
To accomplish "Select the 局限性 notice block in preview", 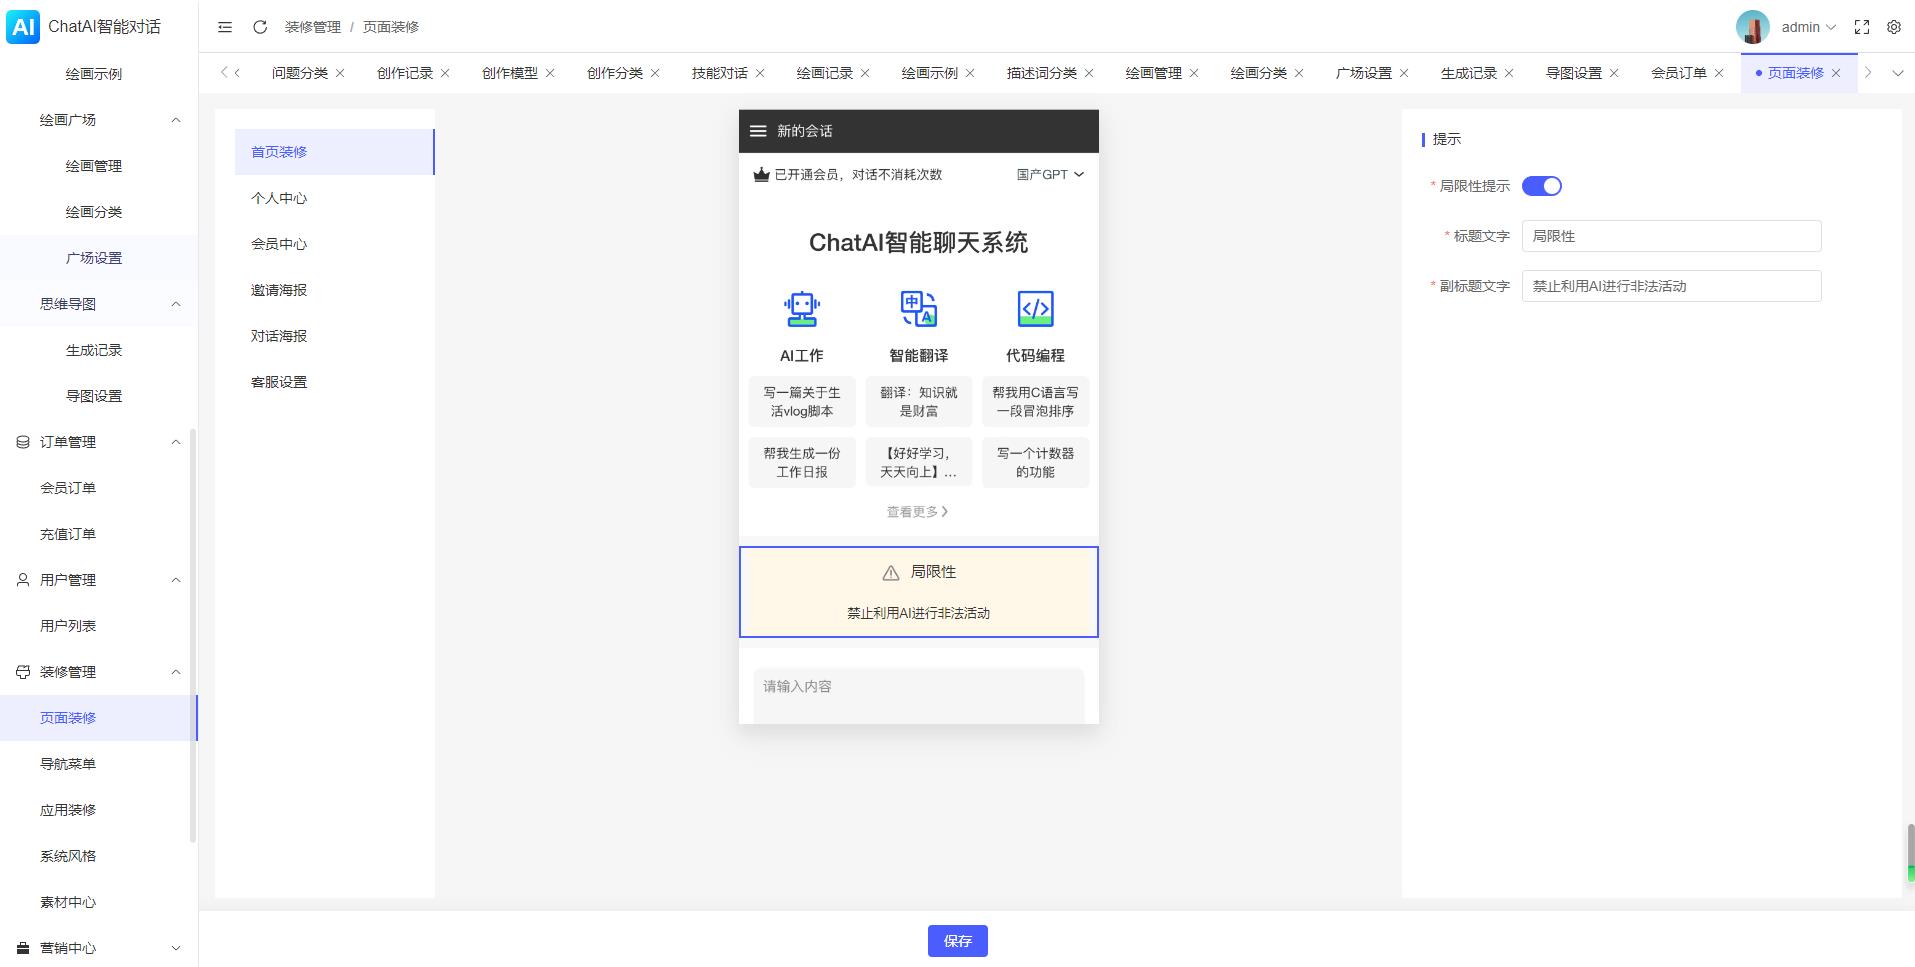I will click(x=918, y=592).
